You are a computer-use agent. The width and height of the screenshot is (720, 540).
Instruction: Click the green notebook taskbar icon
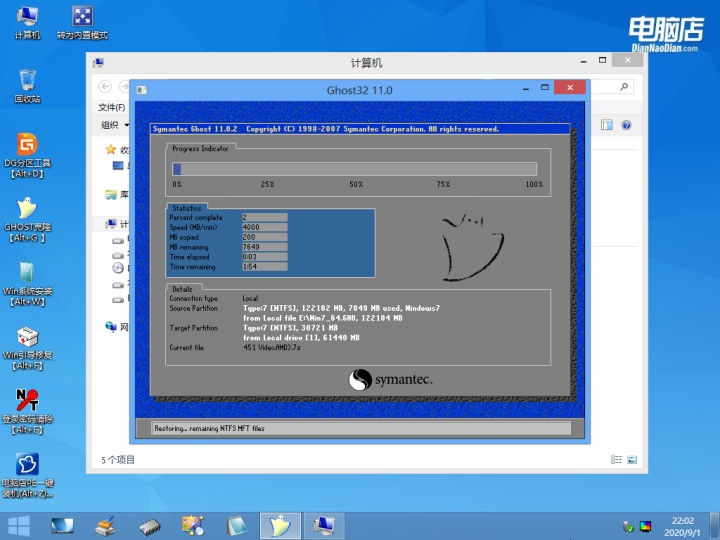[236, 526]
